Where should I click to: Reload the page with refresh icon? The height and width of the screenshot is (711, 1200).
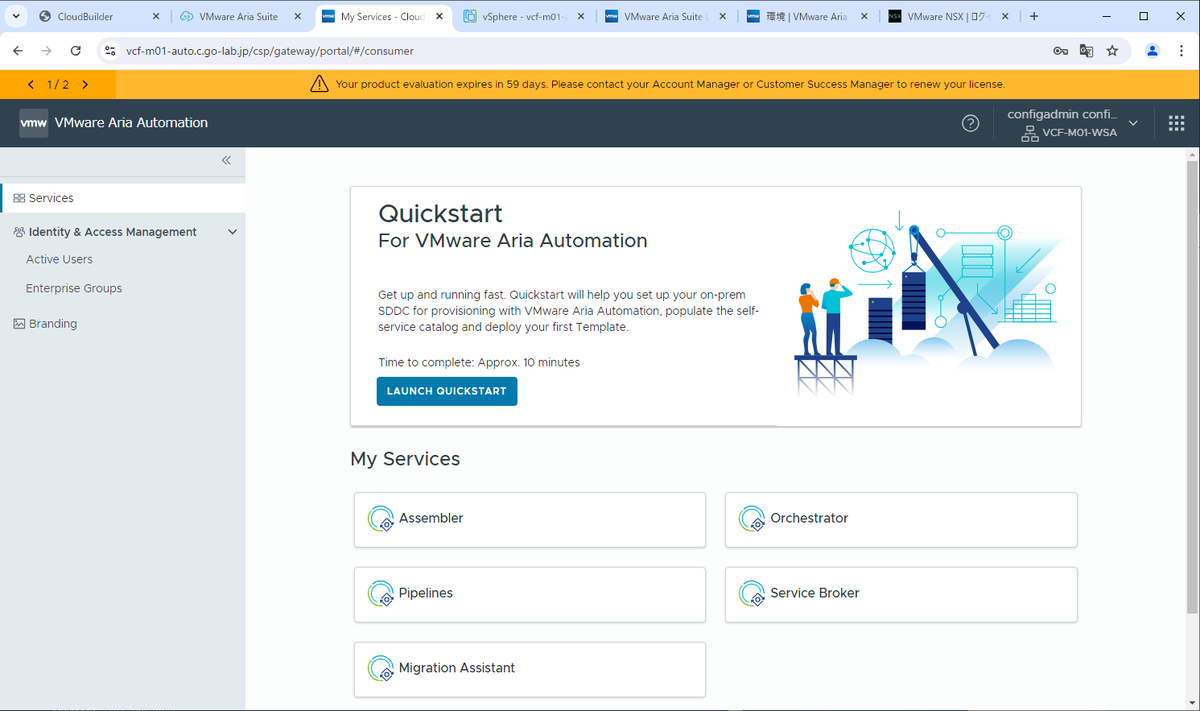(x=76, y=51)
